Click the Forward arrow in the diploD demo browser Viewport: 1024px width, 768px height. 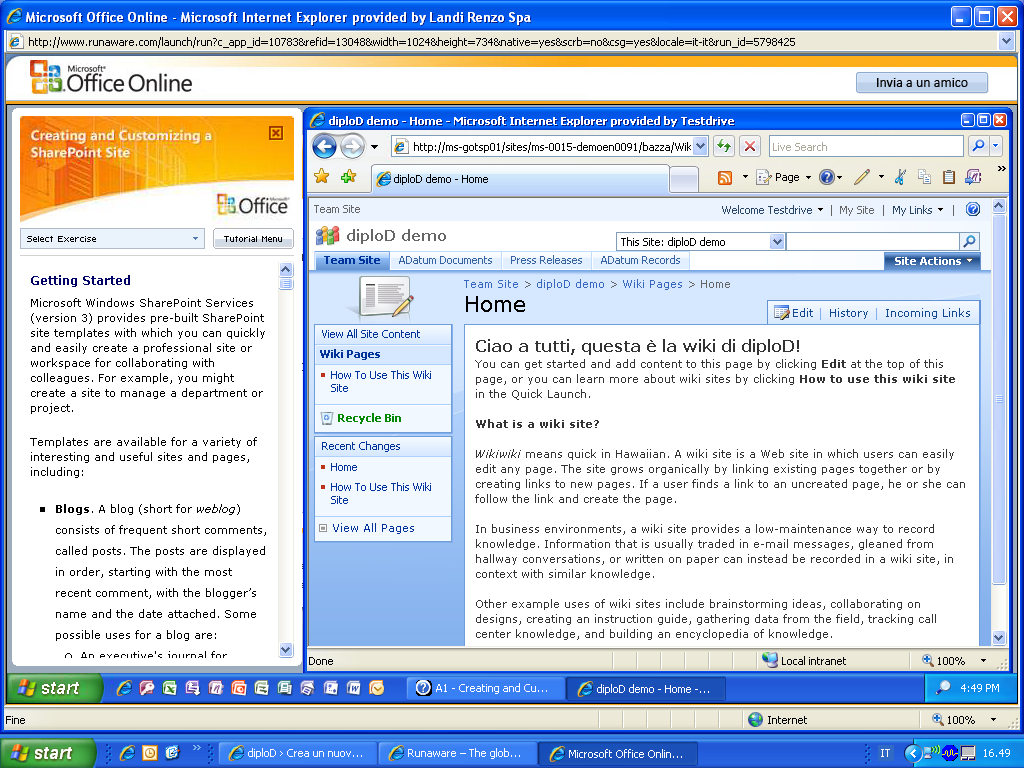[352, 146]
